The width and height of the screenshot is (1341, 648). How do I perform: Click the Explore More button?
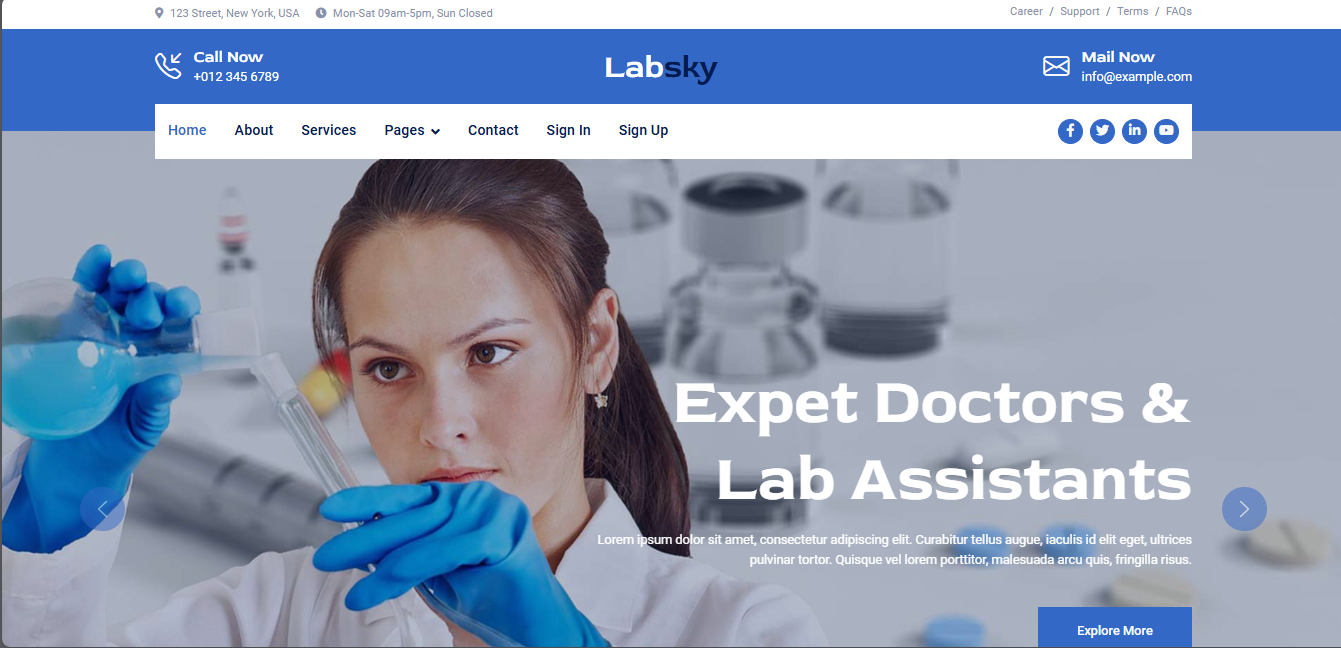(x=1115, y=628)
